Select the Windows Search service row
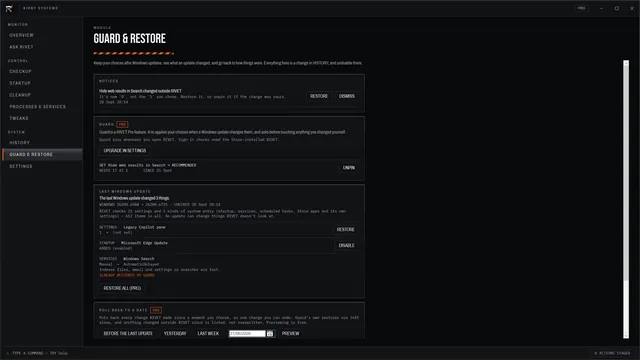The height and width of the screenshot is (360, 640). click(x=229, y=267)
